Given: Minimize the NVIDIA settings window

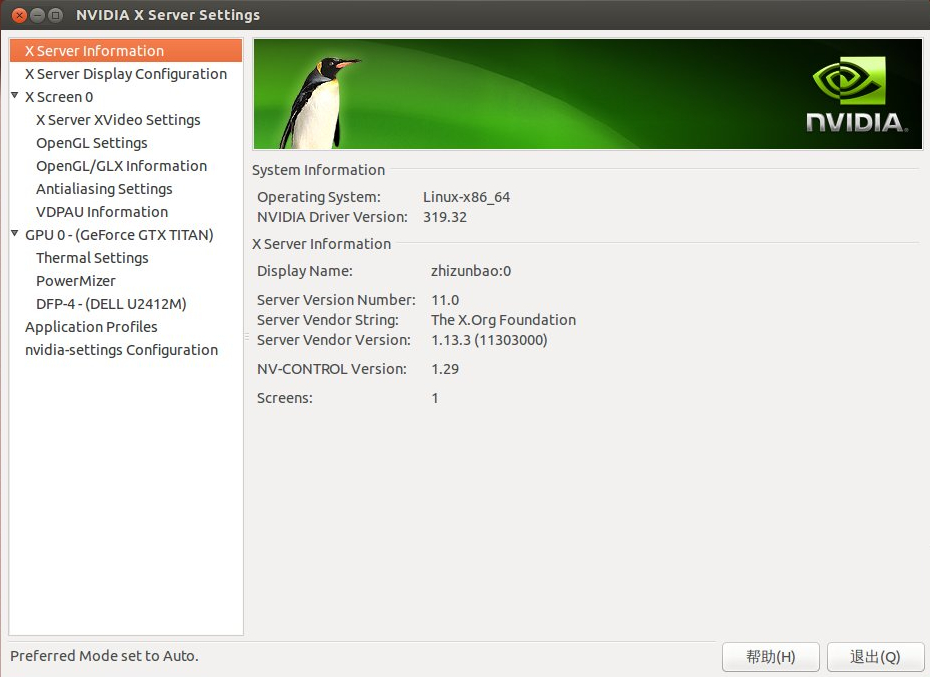Looking at the screenshot, I should click(37, 15).
